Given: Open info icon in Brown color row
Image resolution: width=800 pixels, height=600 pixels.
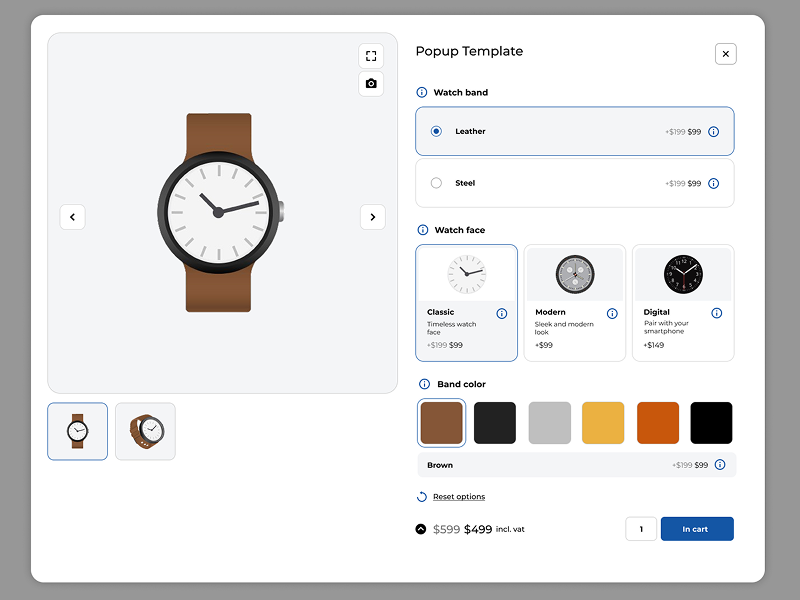Looking at the screenshot, I should pos(720,465).
